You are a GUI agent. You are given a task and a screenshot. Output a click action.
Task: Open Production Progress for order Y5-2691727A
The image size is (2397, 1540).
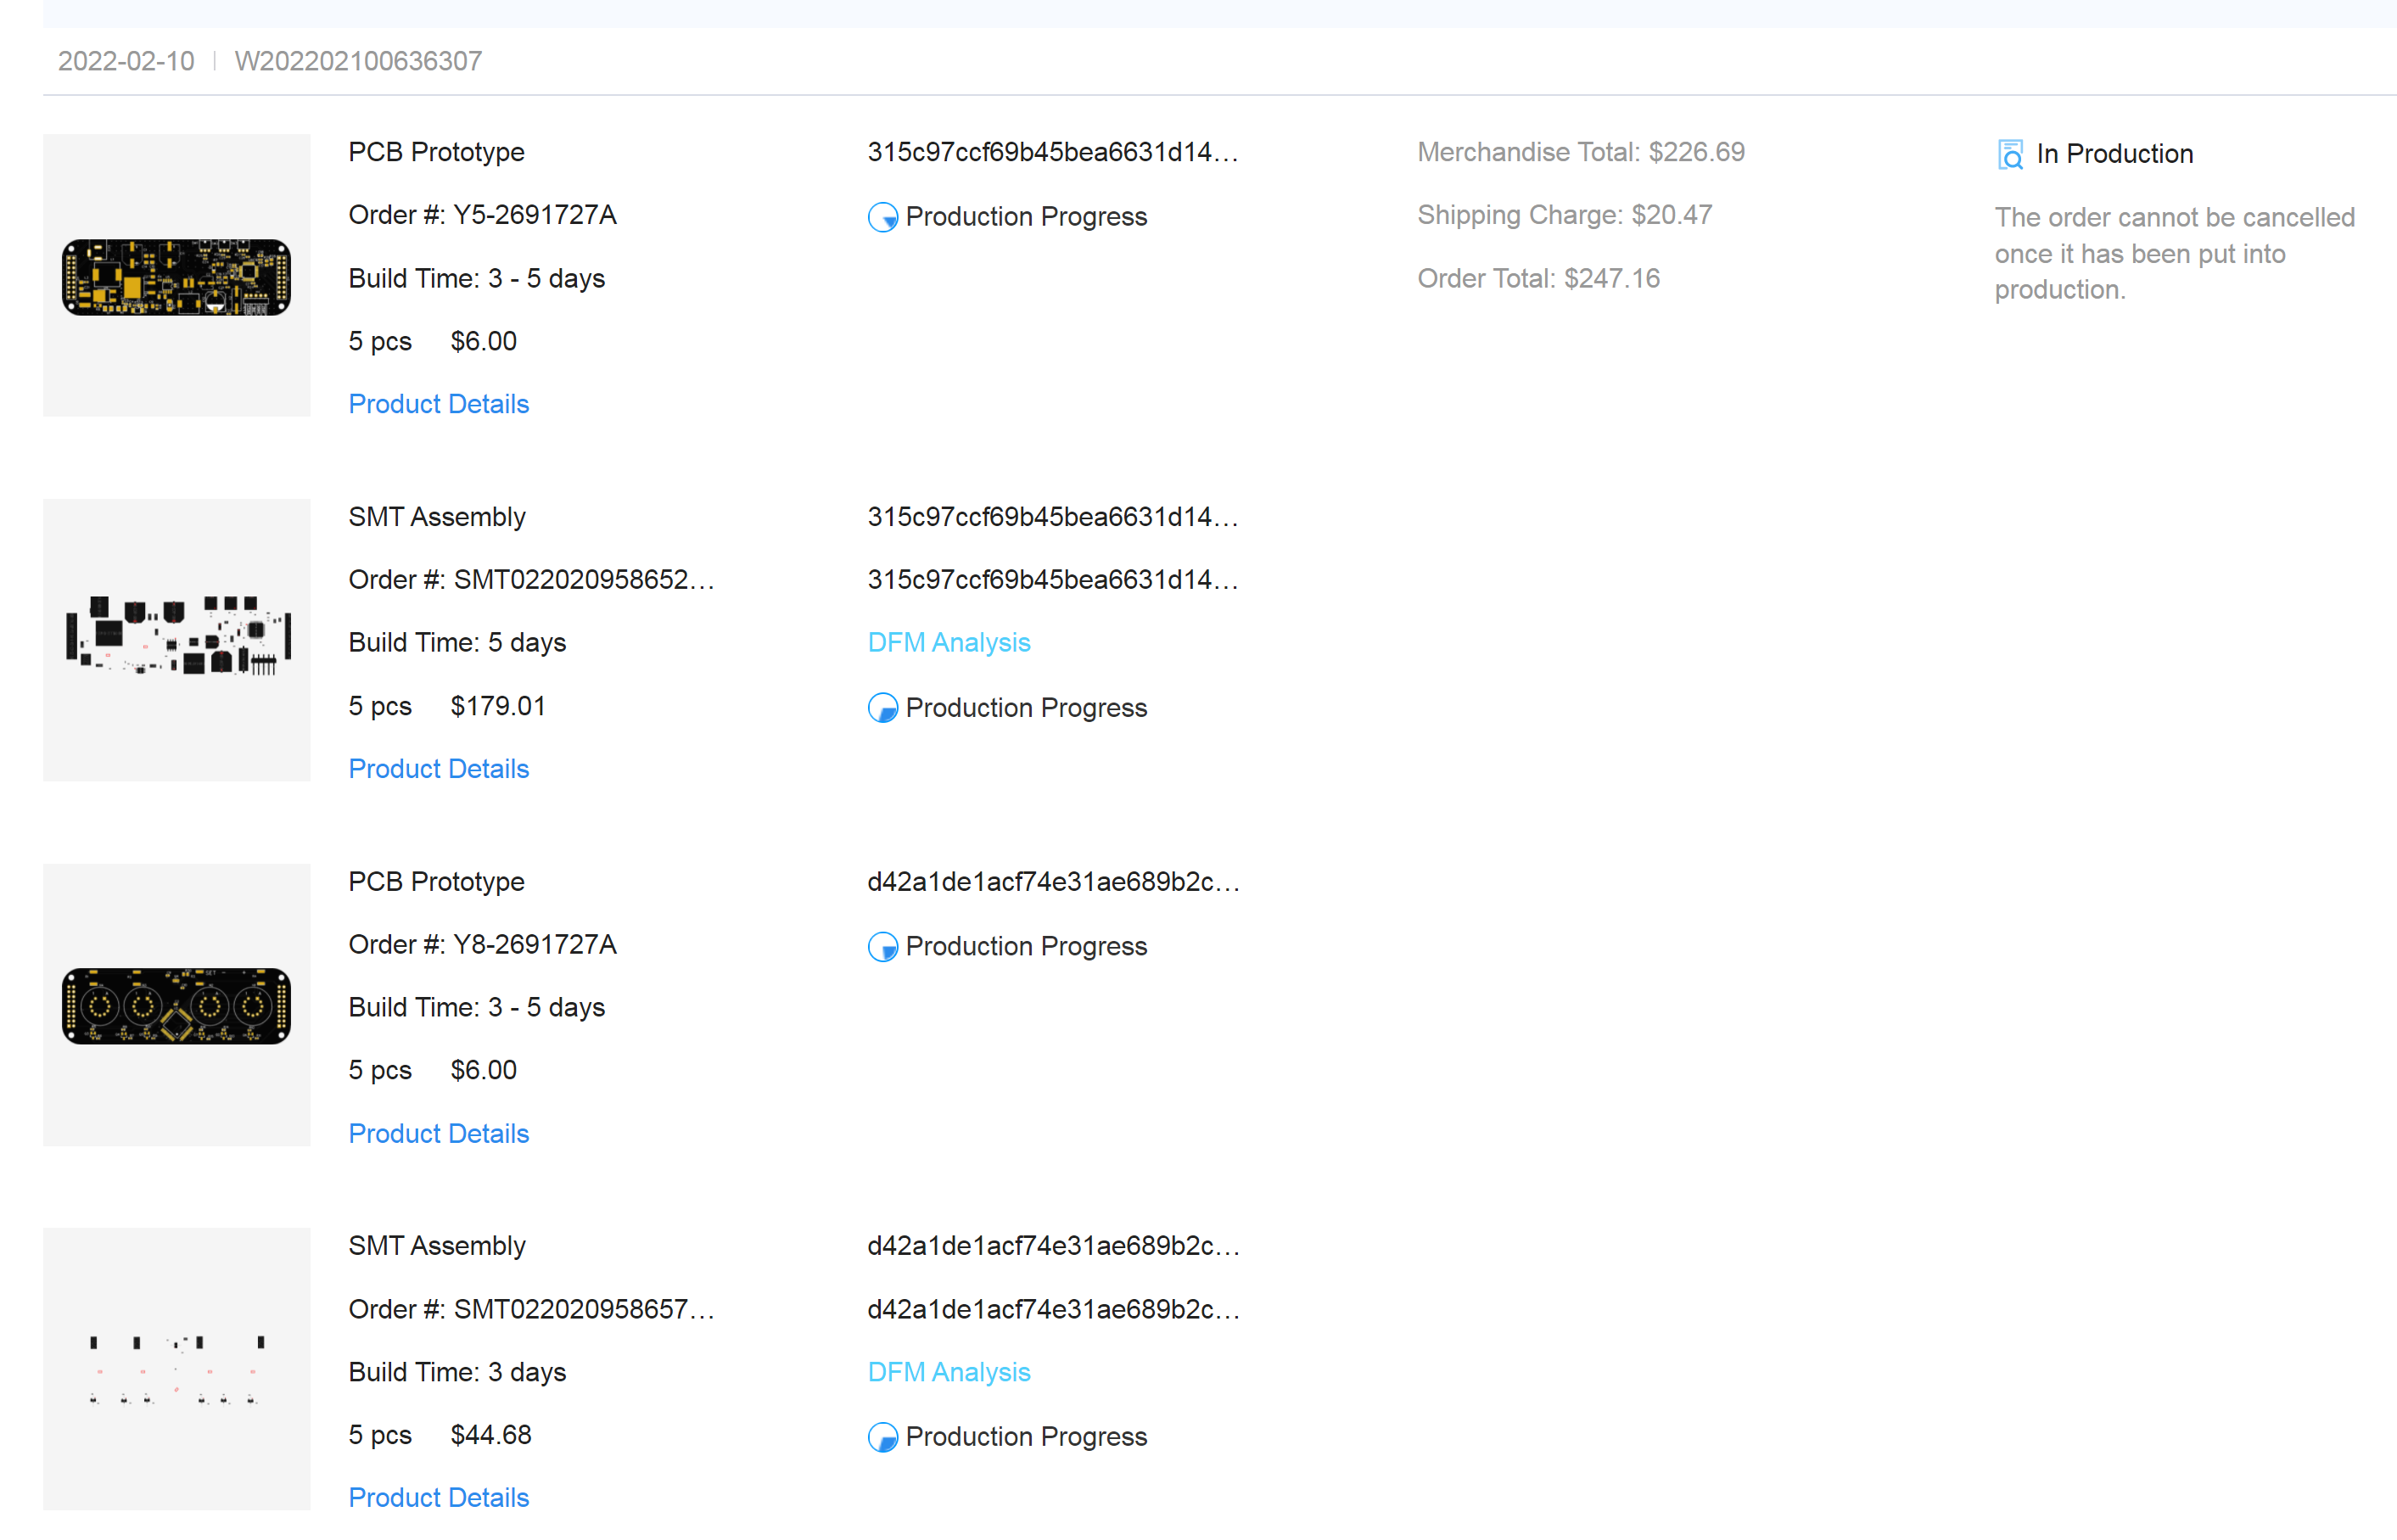1026,217
